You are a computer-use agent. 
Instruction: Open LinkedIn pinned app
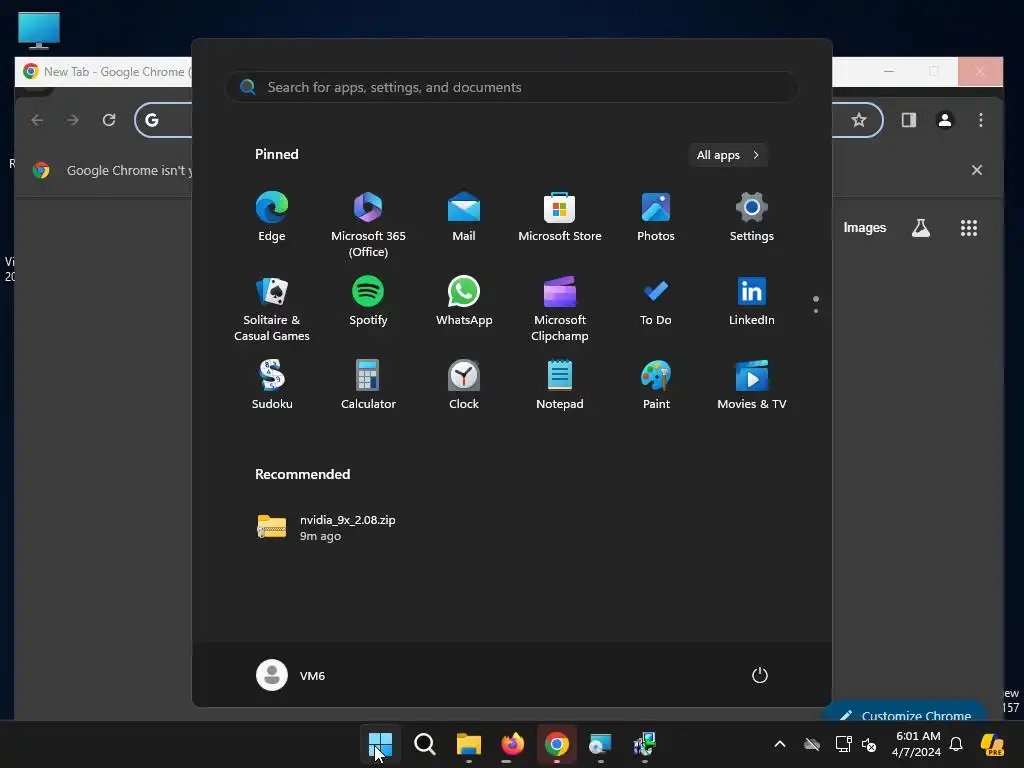752,301
